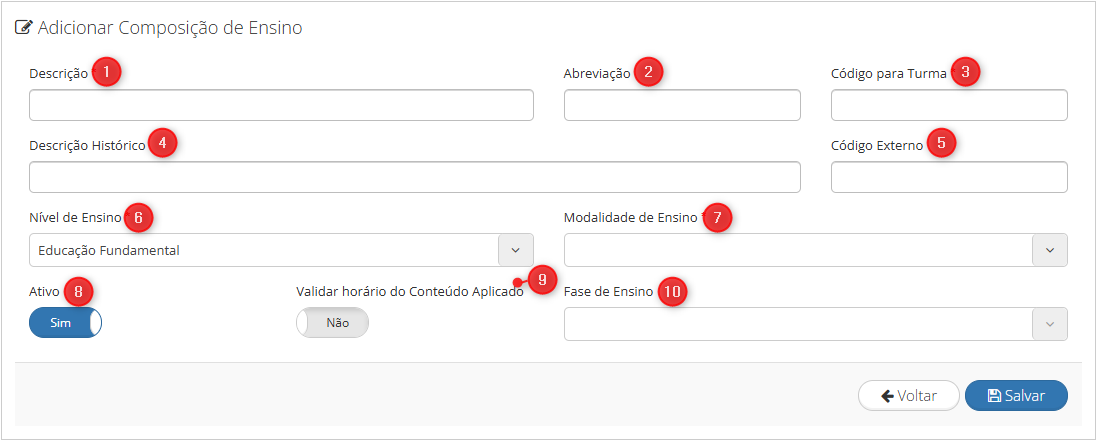Toggle the Ativo switch set to Sim
The image size is (1097, 441).
pos(65,323)
